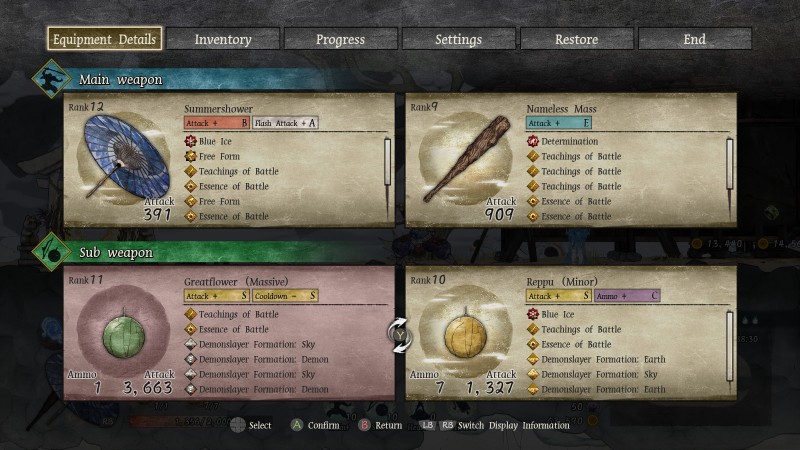The width and height of the screenshot is (800, 450).
Task: Click the Reppu skill list scrollbar
Action: point(730,349)
